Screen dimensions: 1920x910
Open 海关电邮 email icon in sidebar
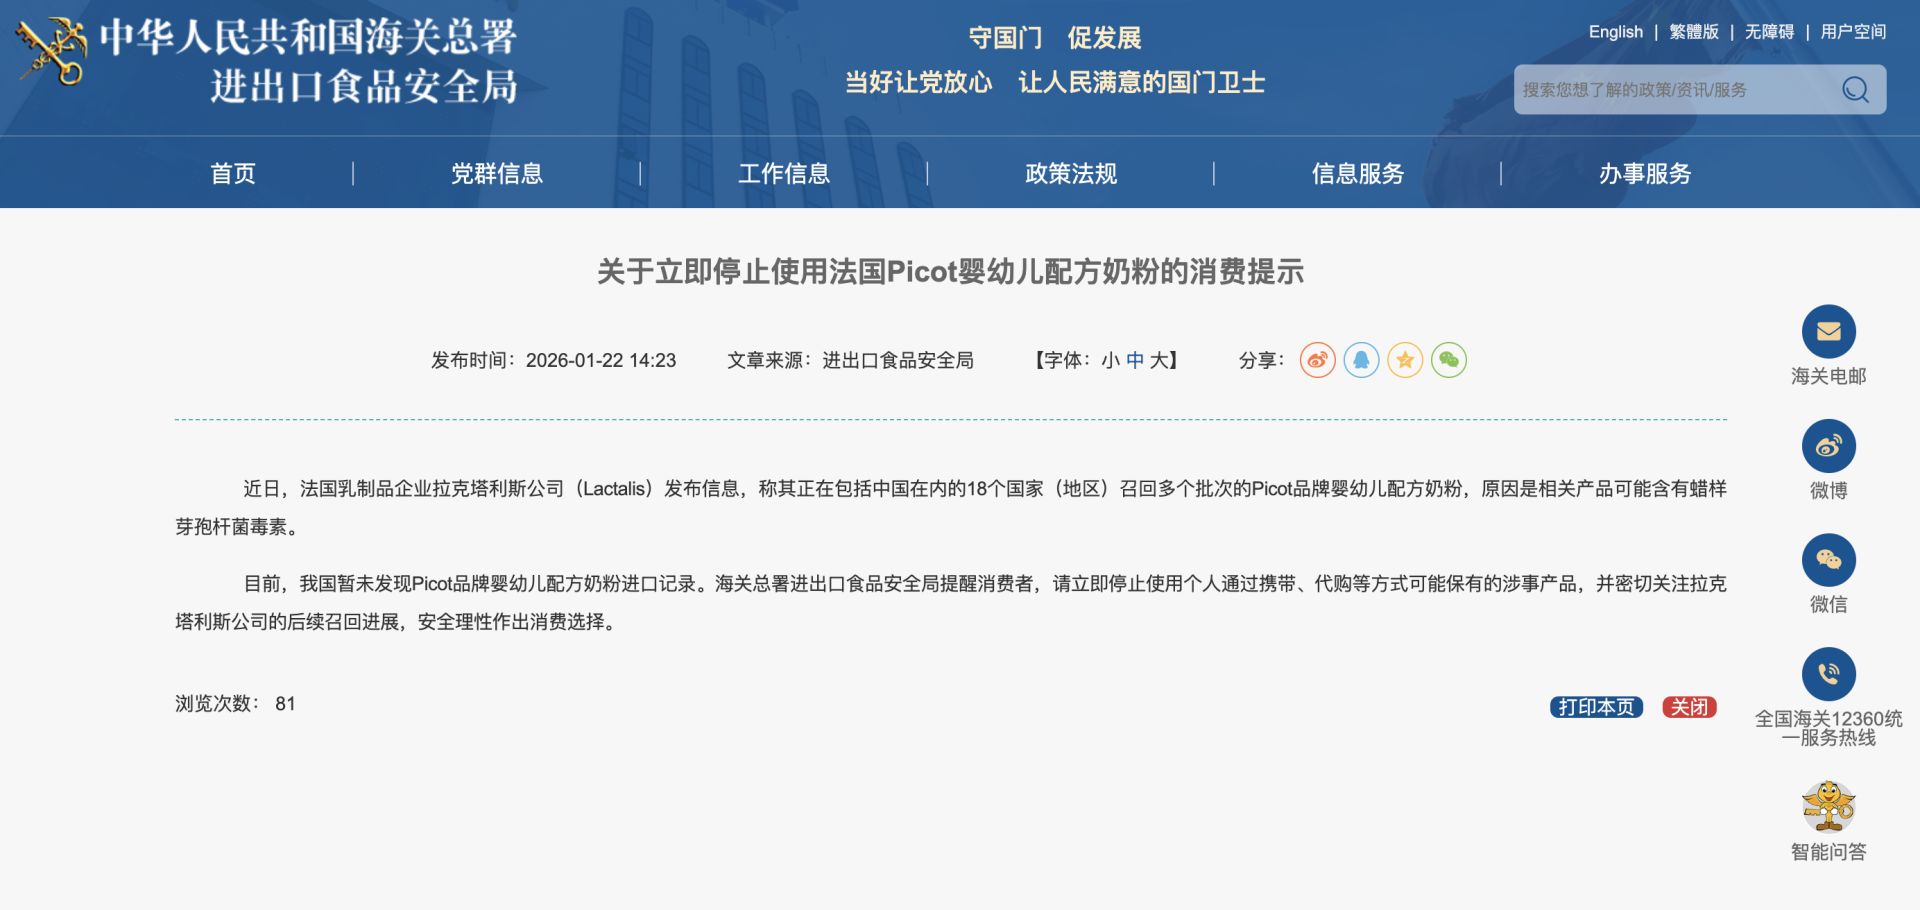[1828, 331]
